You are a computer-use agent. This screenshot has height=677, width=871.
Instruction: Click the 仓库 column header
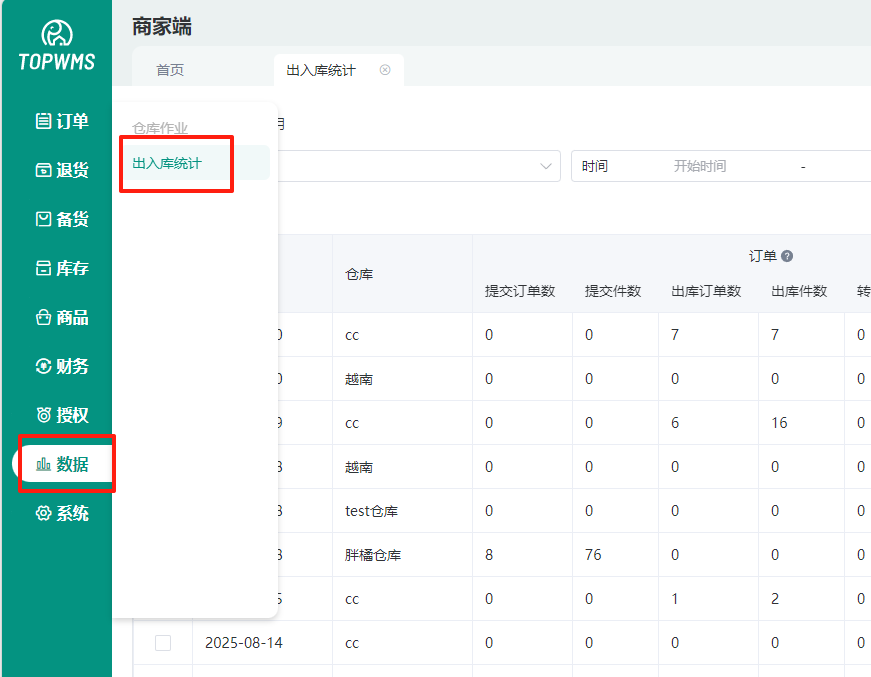(x=359, y=274)
